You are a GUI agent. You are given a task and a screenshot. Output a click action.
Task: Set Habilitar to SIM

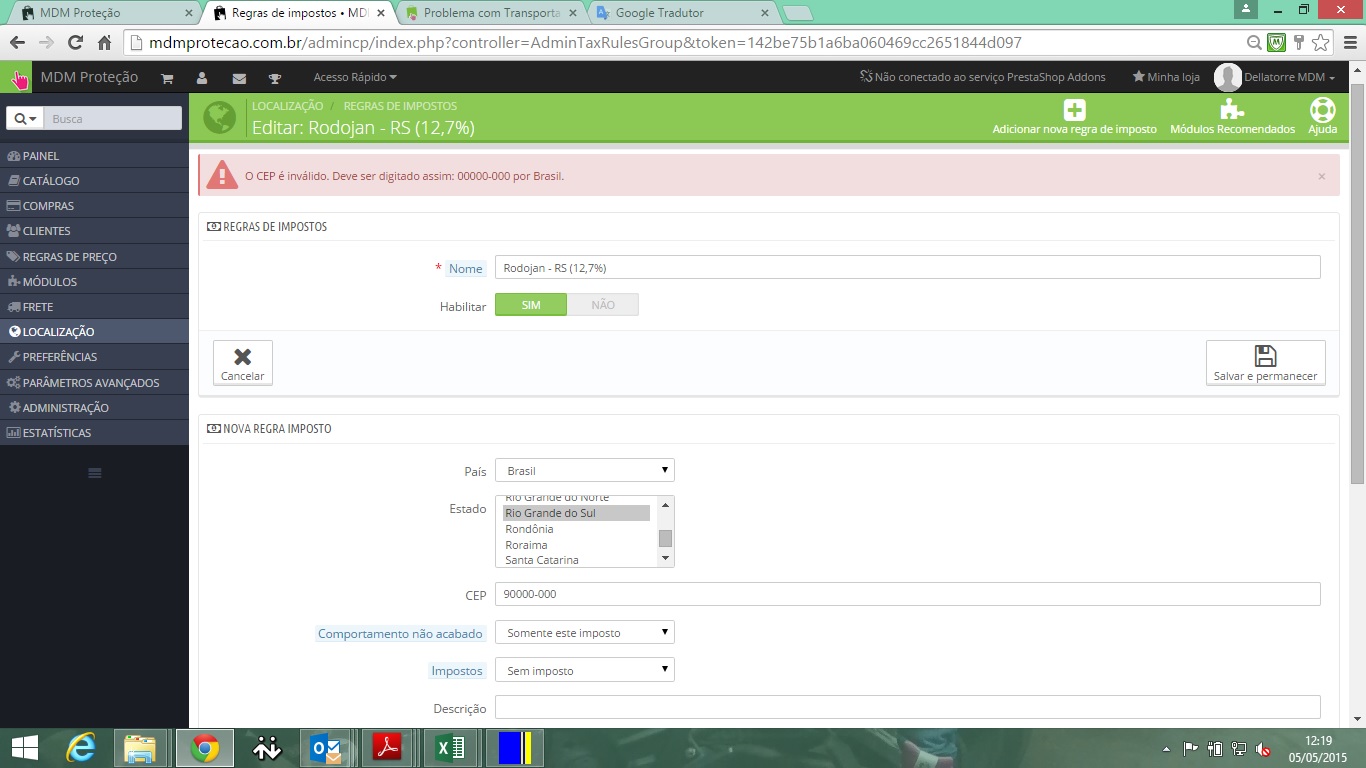pyautogui.click(x=531, y=305)
